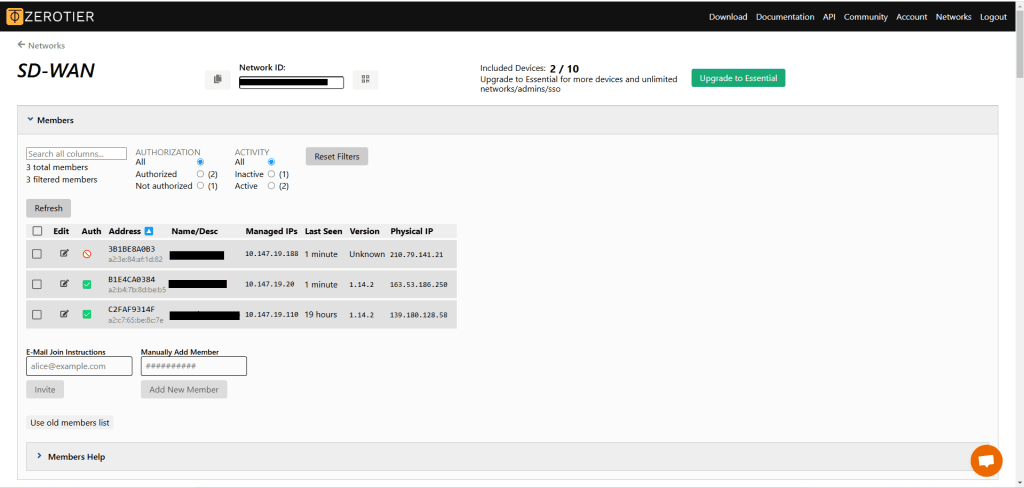Toggle the auth checkbox for B1E4CA0384

point(87,284)
